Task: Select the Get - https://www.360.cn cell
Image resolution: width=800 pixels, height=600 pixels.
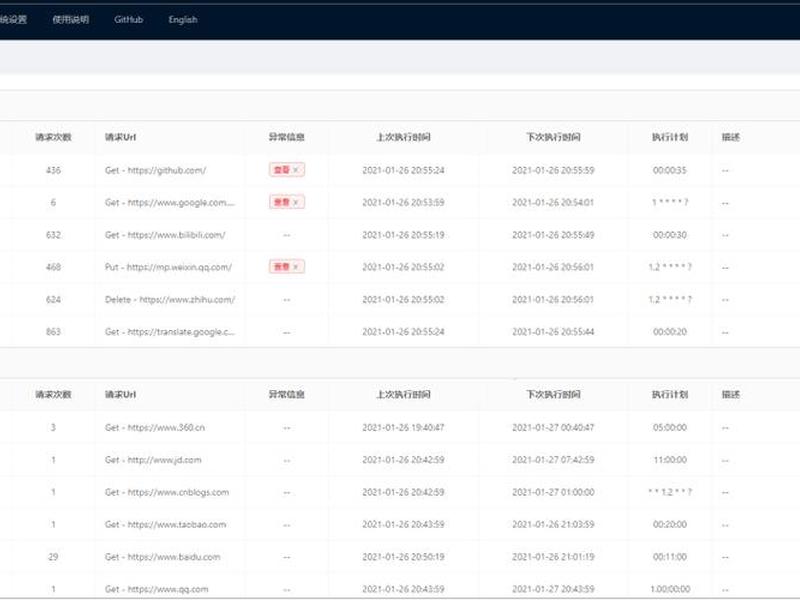Action: (x=155, y=428)
